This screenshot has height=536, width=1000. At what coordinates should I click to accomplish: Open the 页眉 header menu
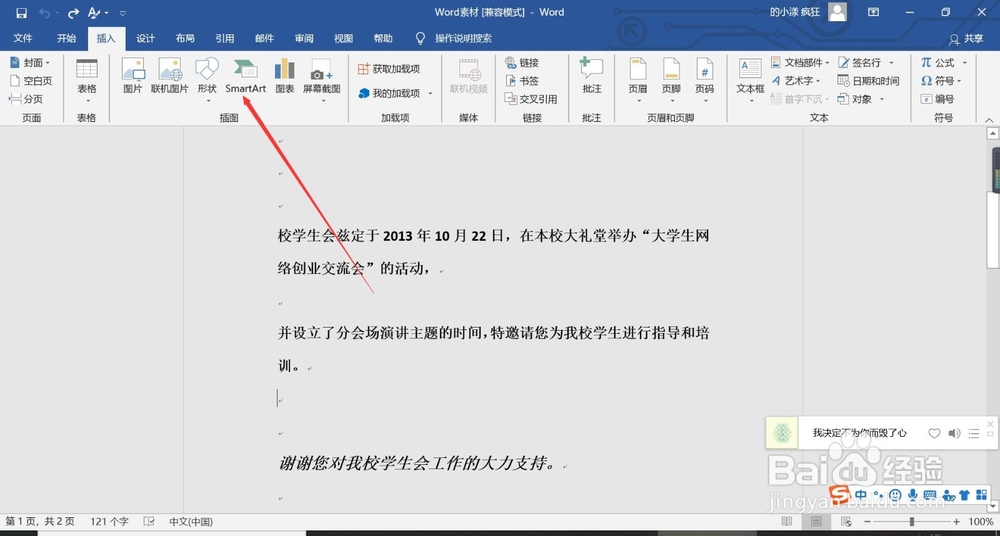(638, 80)
